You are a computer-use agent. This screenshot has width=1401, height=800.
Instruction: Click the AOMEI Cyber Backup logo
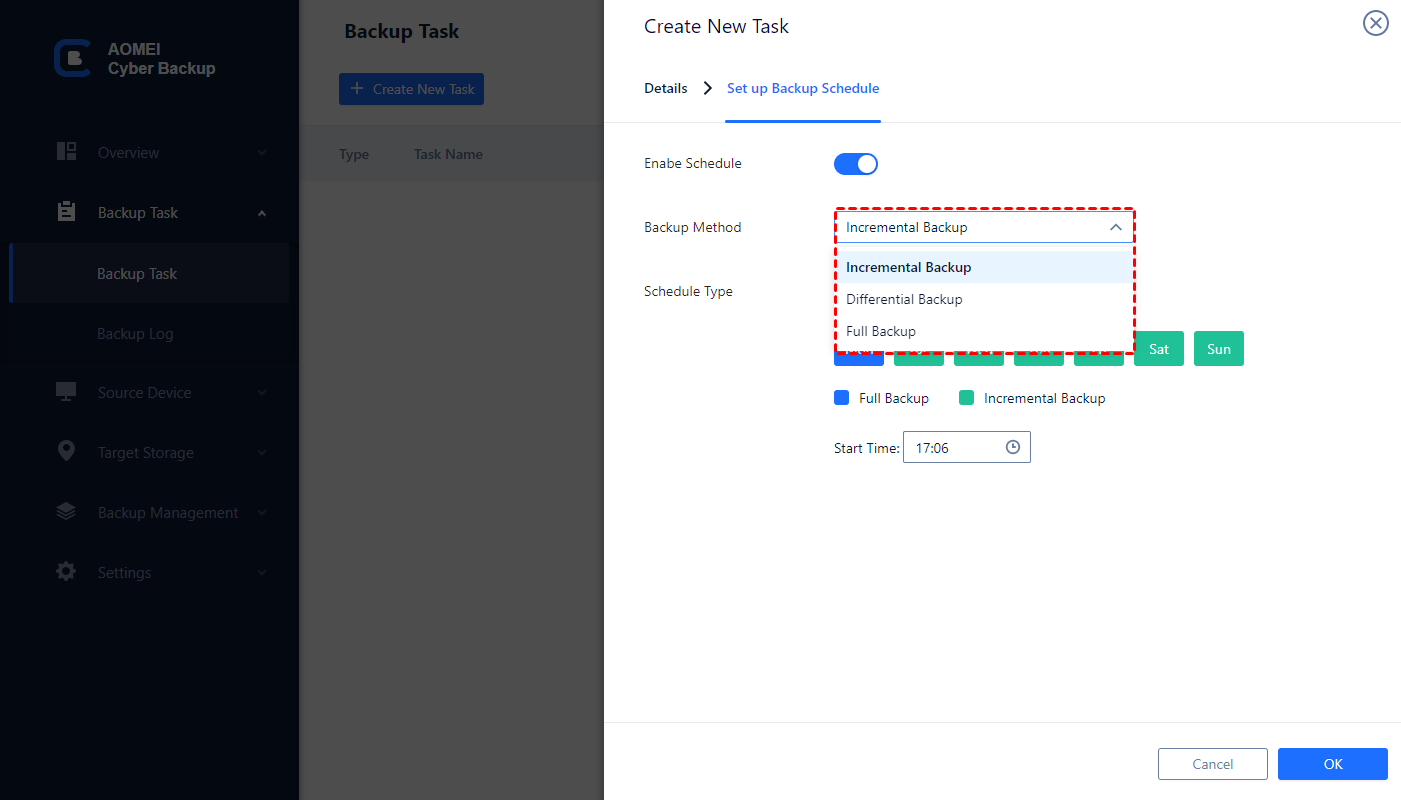click(72, 59)
